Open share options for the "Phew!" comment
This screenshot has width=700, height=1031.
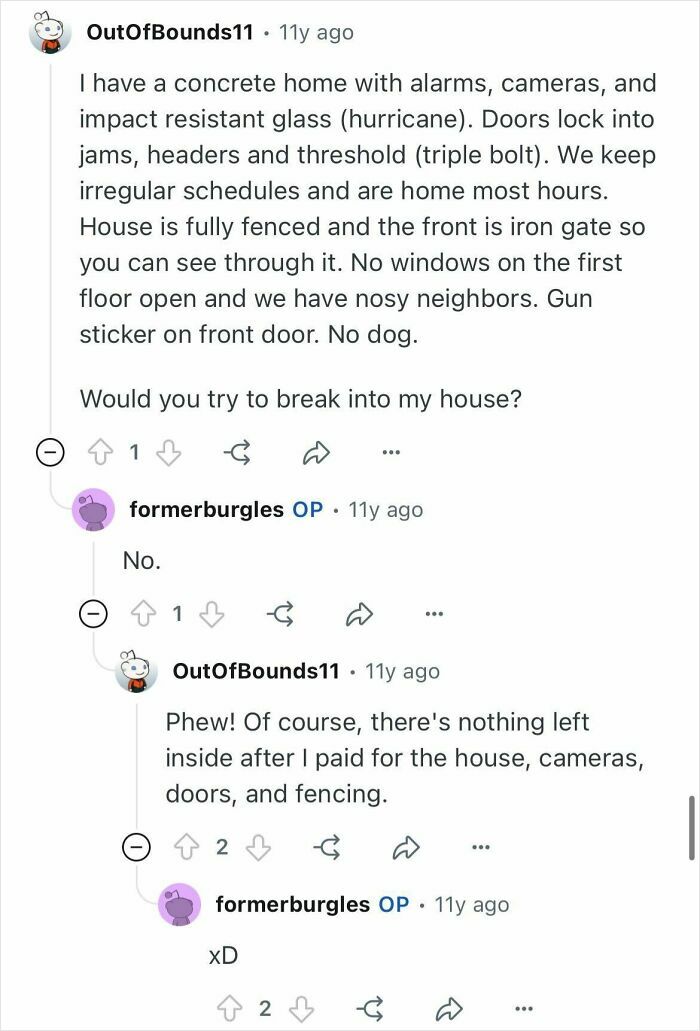(404, 845)
